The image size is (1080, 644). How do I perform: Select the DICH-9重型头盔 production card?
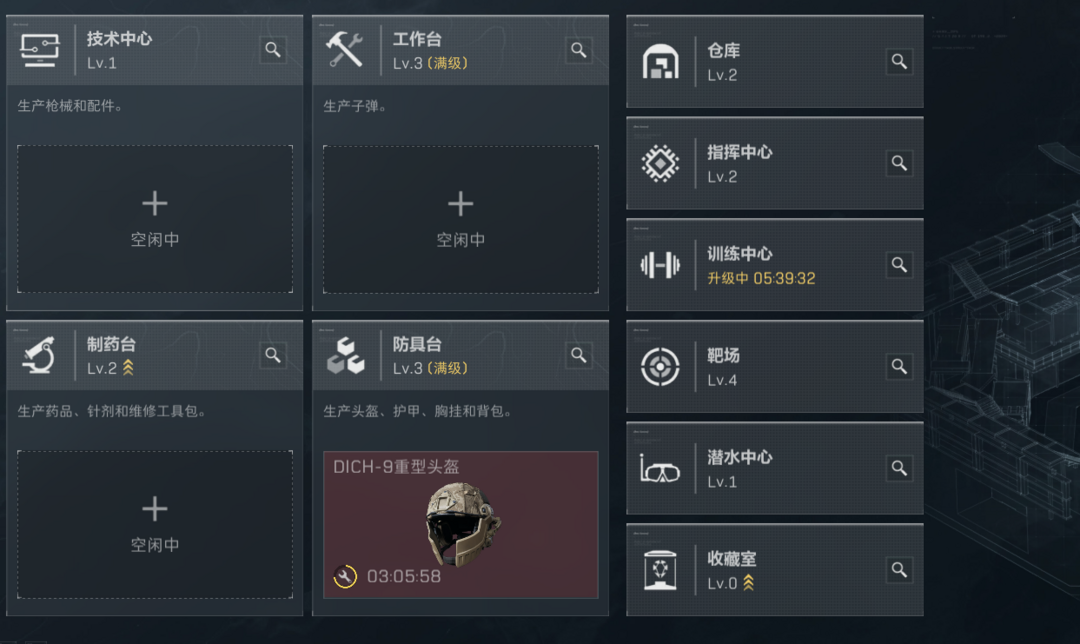pyautogui.click(x=461, y=524)
